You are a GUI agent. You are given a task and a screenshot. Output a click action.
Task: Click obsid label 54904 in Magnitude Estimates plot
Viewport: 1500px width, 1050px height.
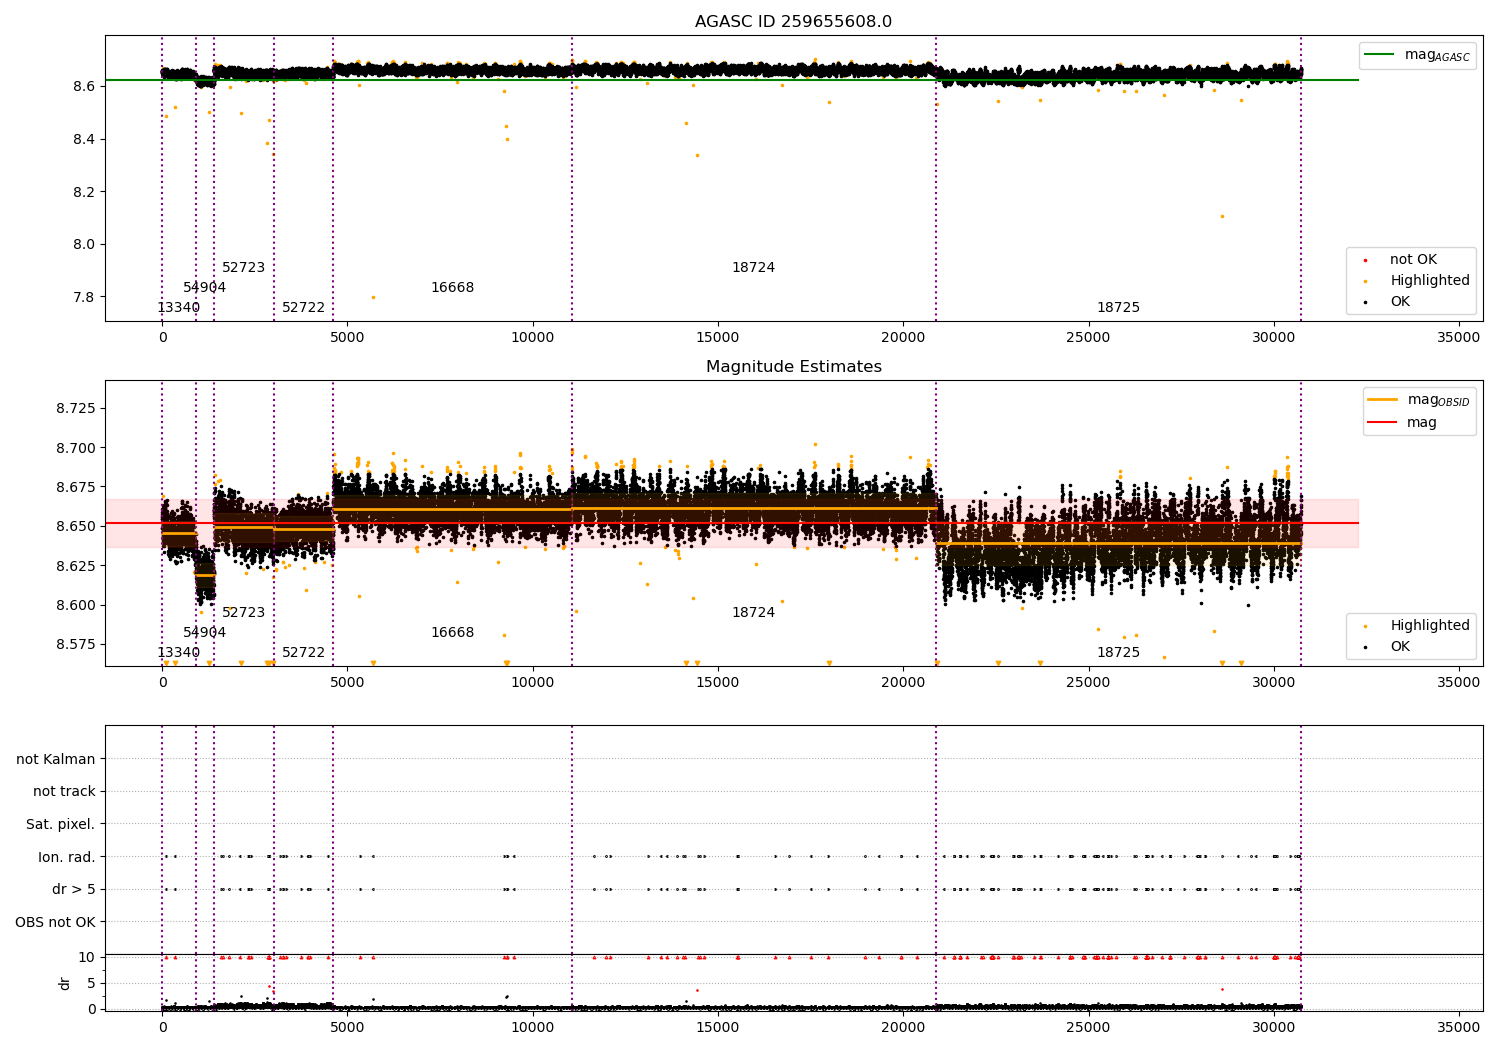(x=204, y=633)
